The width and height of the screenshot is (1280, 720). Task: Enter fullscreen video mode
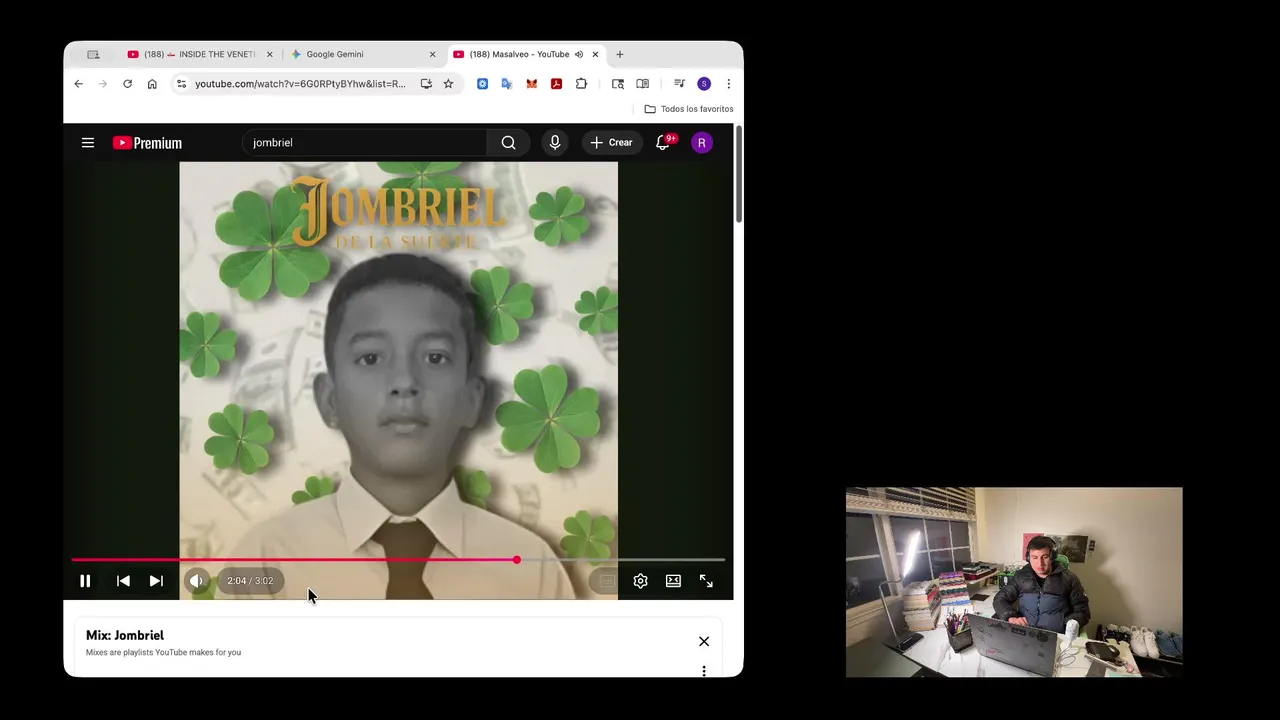pyautogui.click(x=706, y=581)
